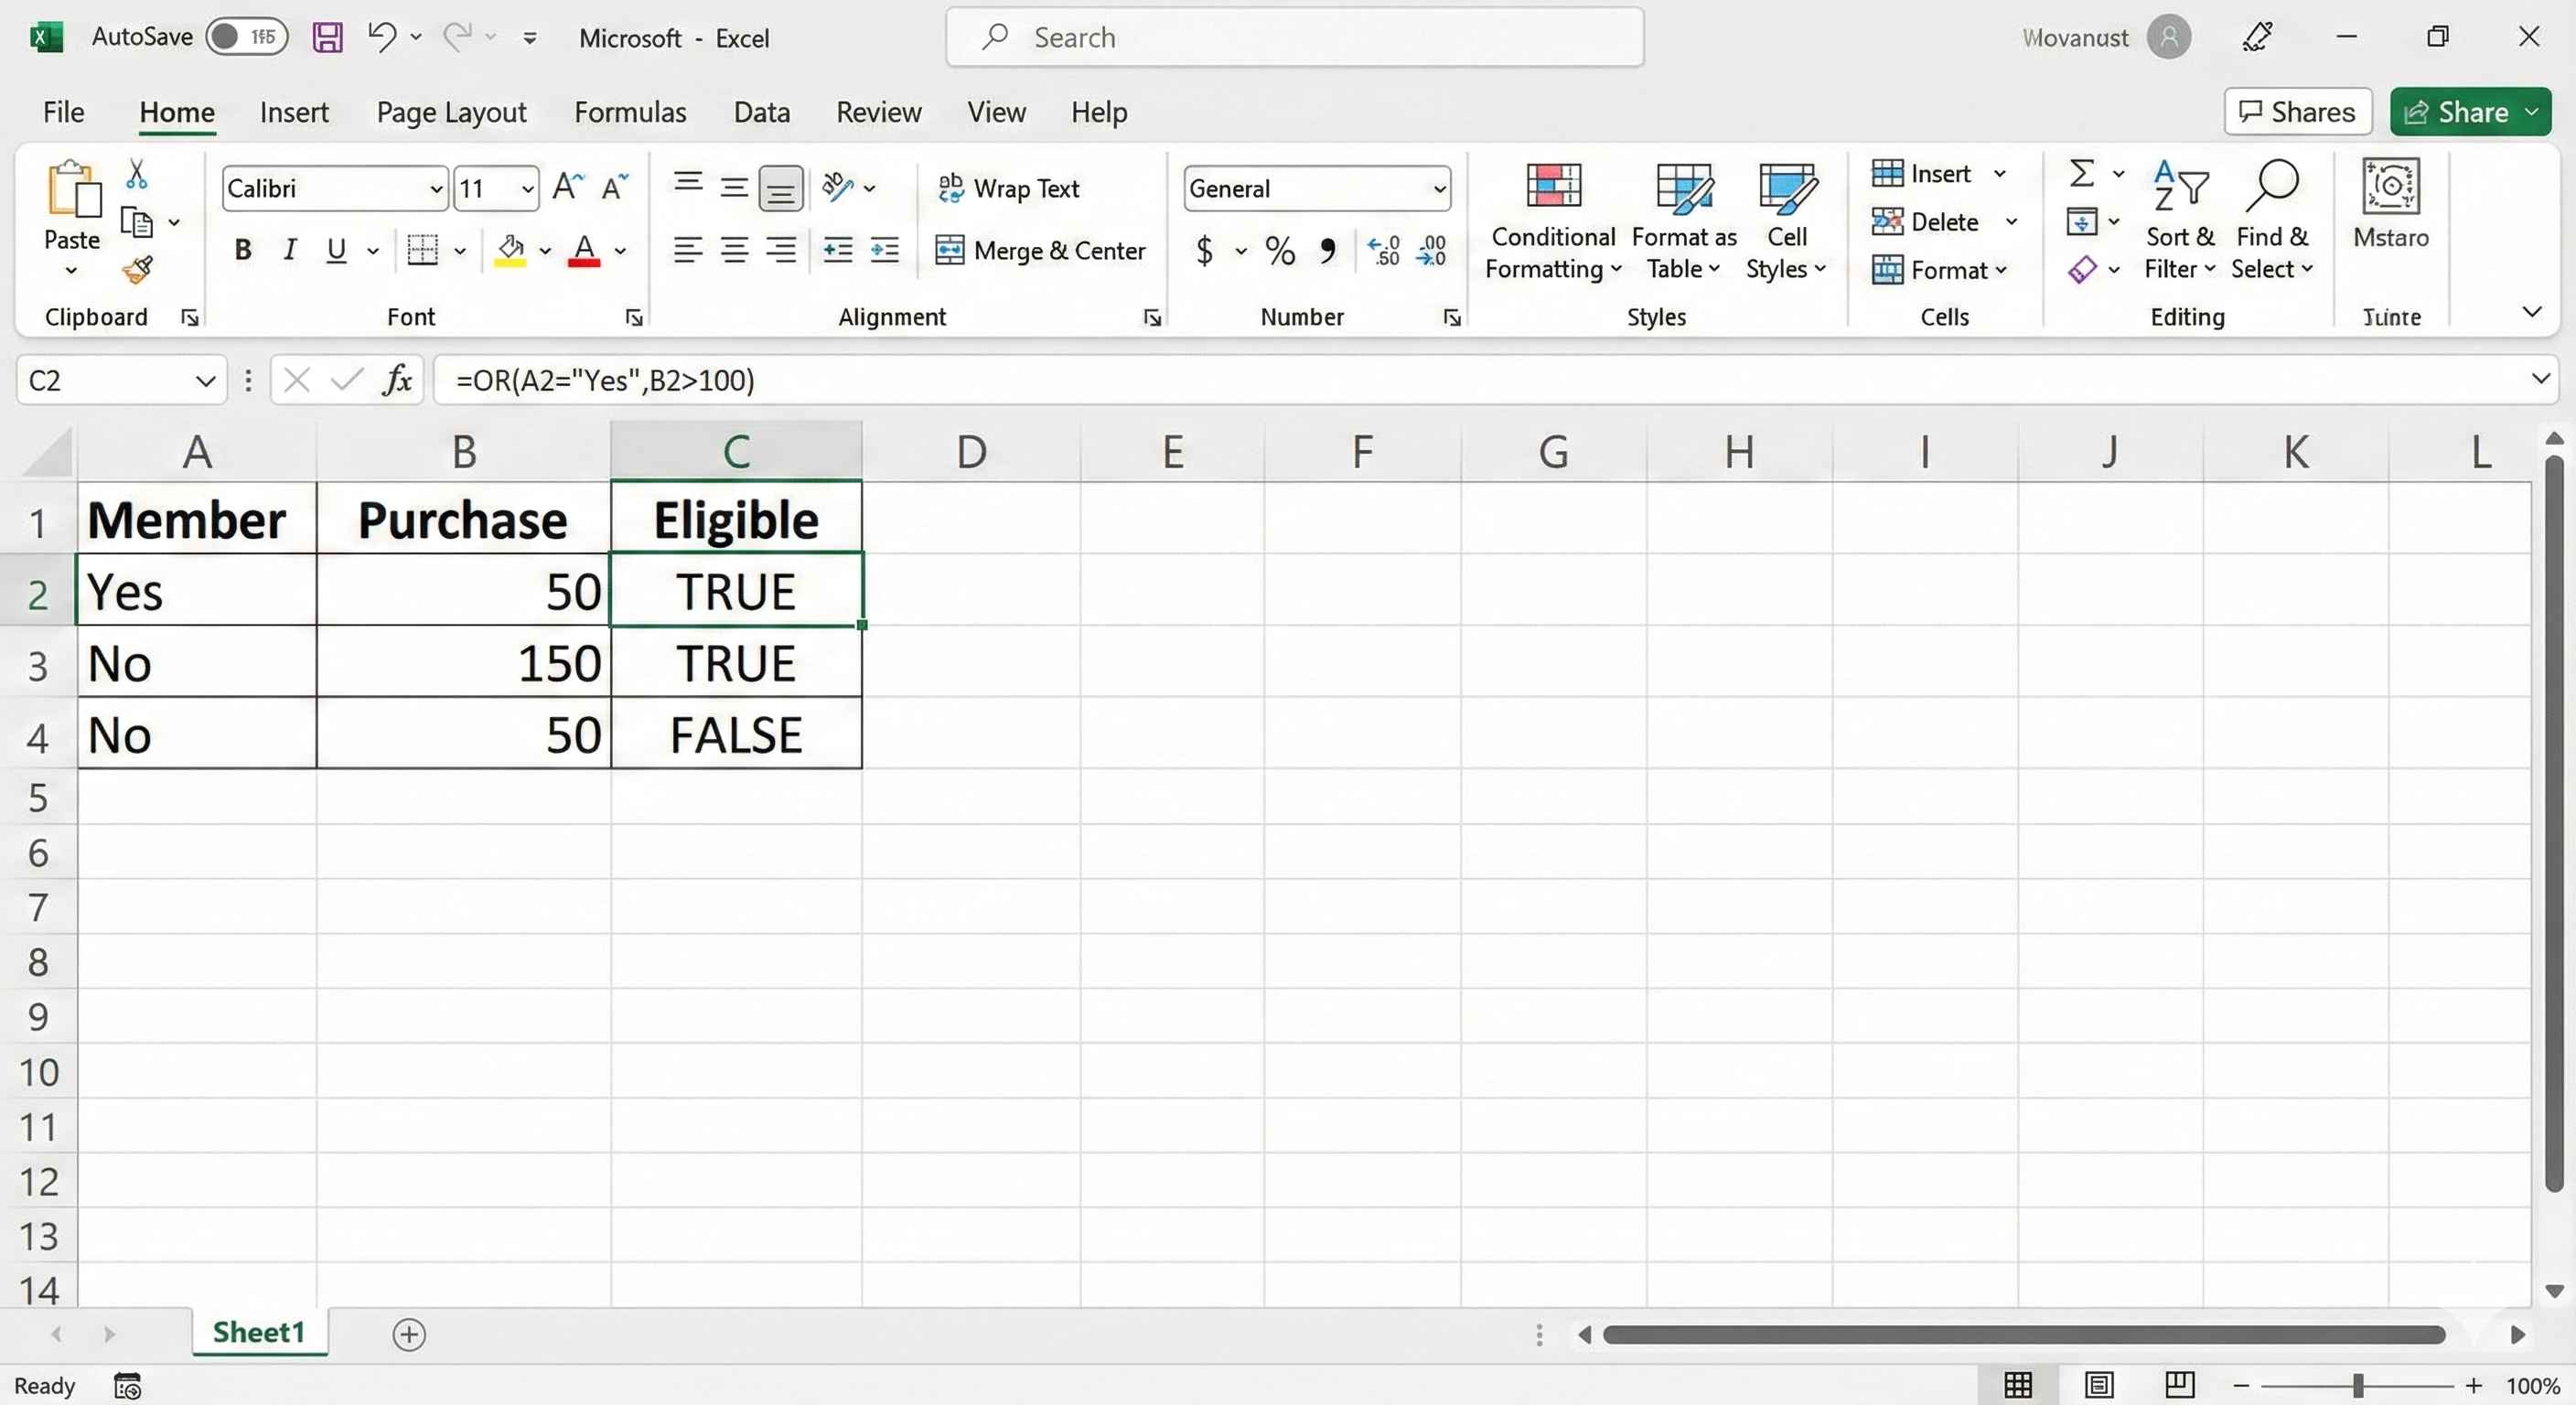Click the Format Painter icon
This screenshot has width=2576, height=1405.
click(x=137, y=269)
